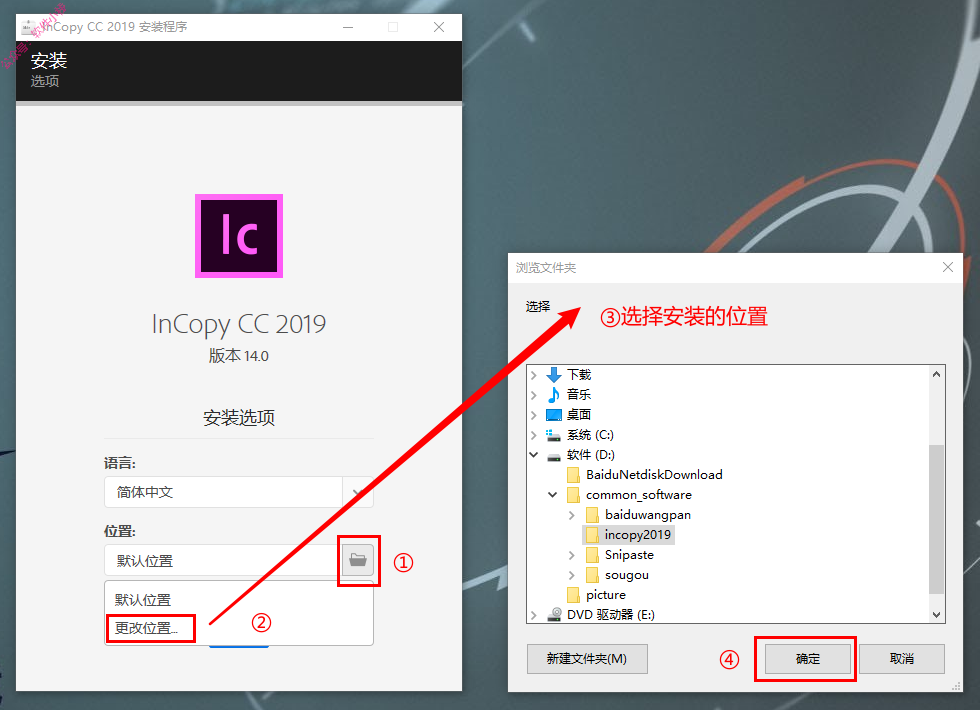
Task: Select 桌面 in the folder tree
Action: (579, 415)
